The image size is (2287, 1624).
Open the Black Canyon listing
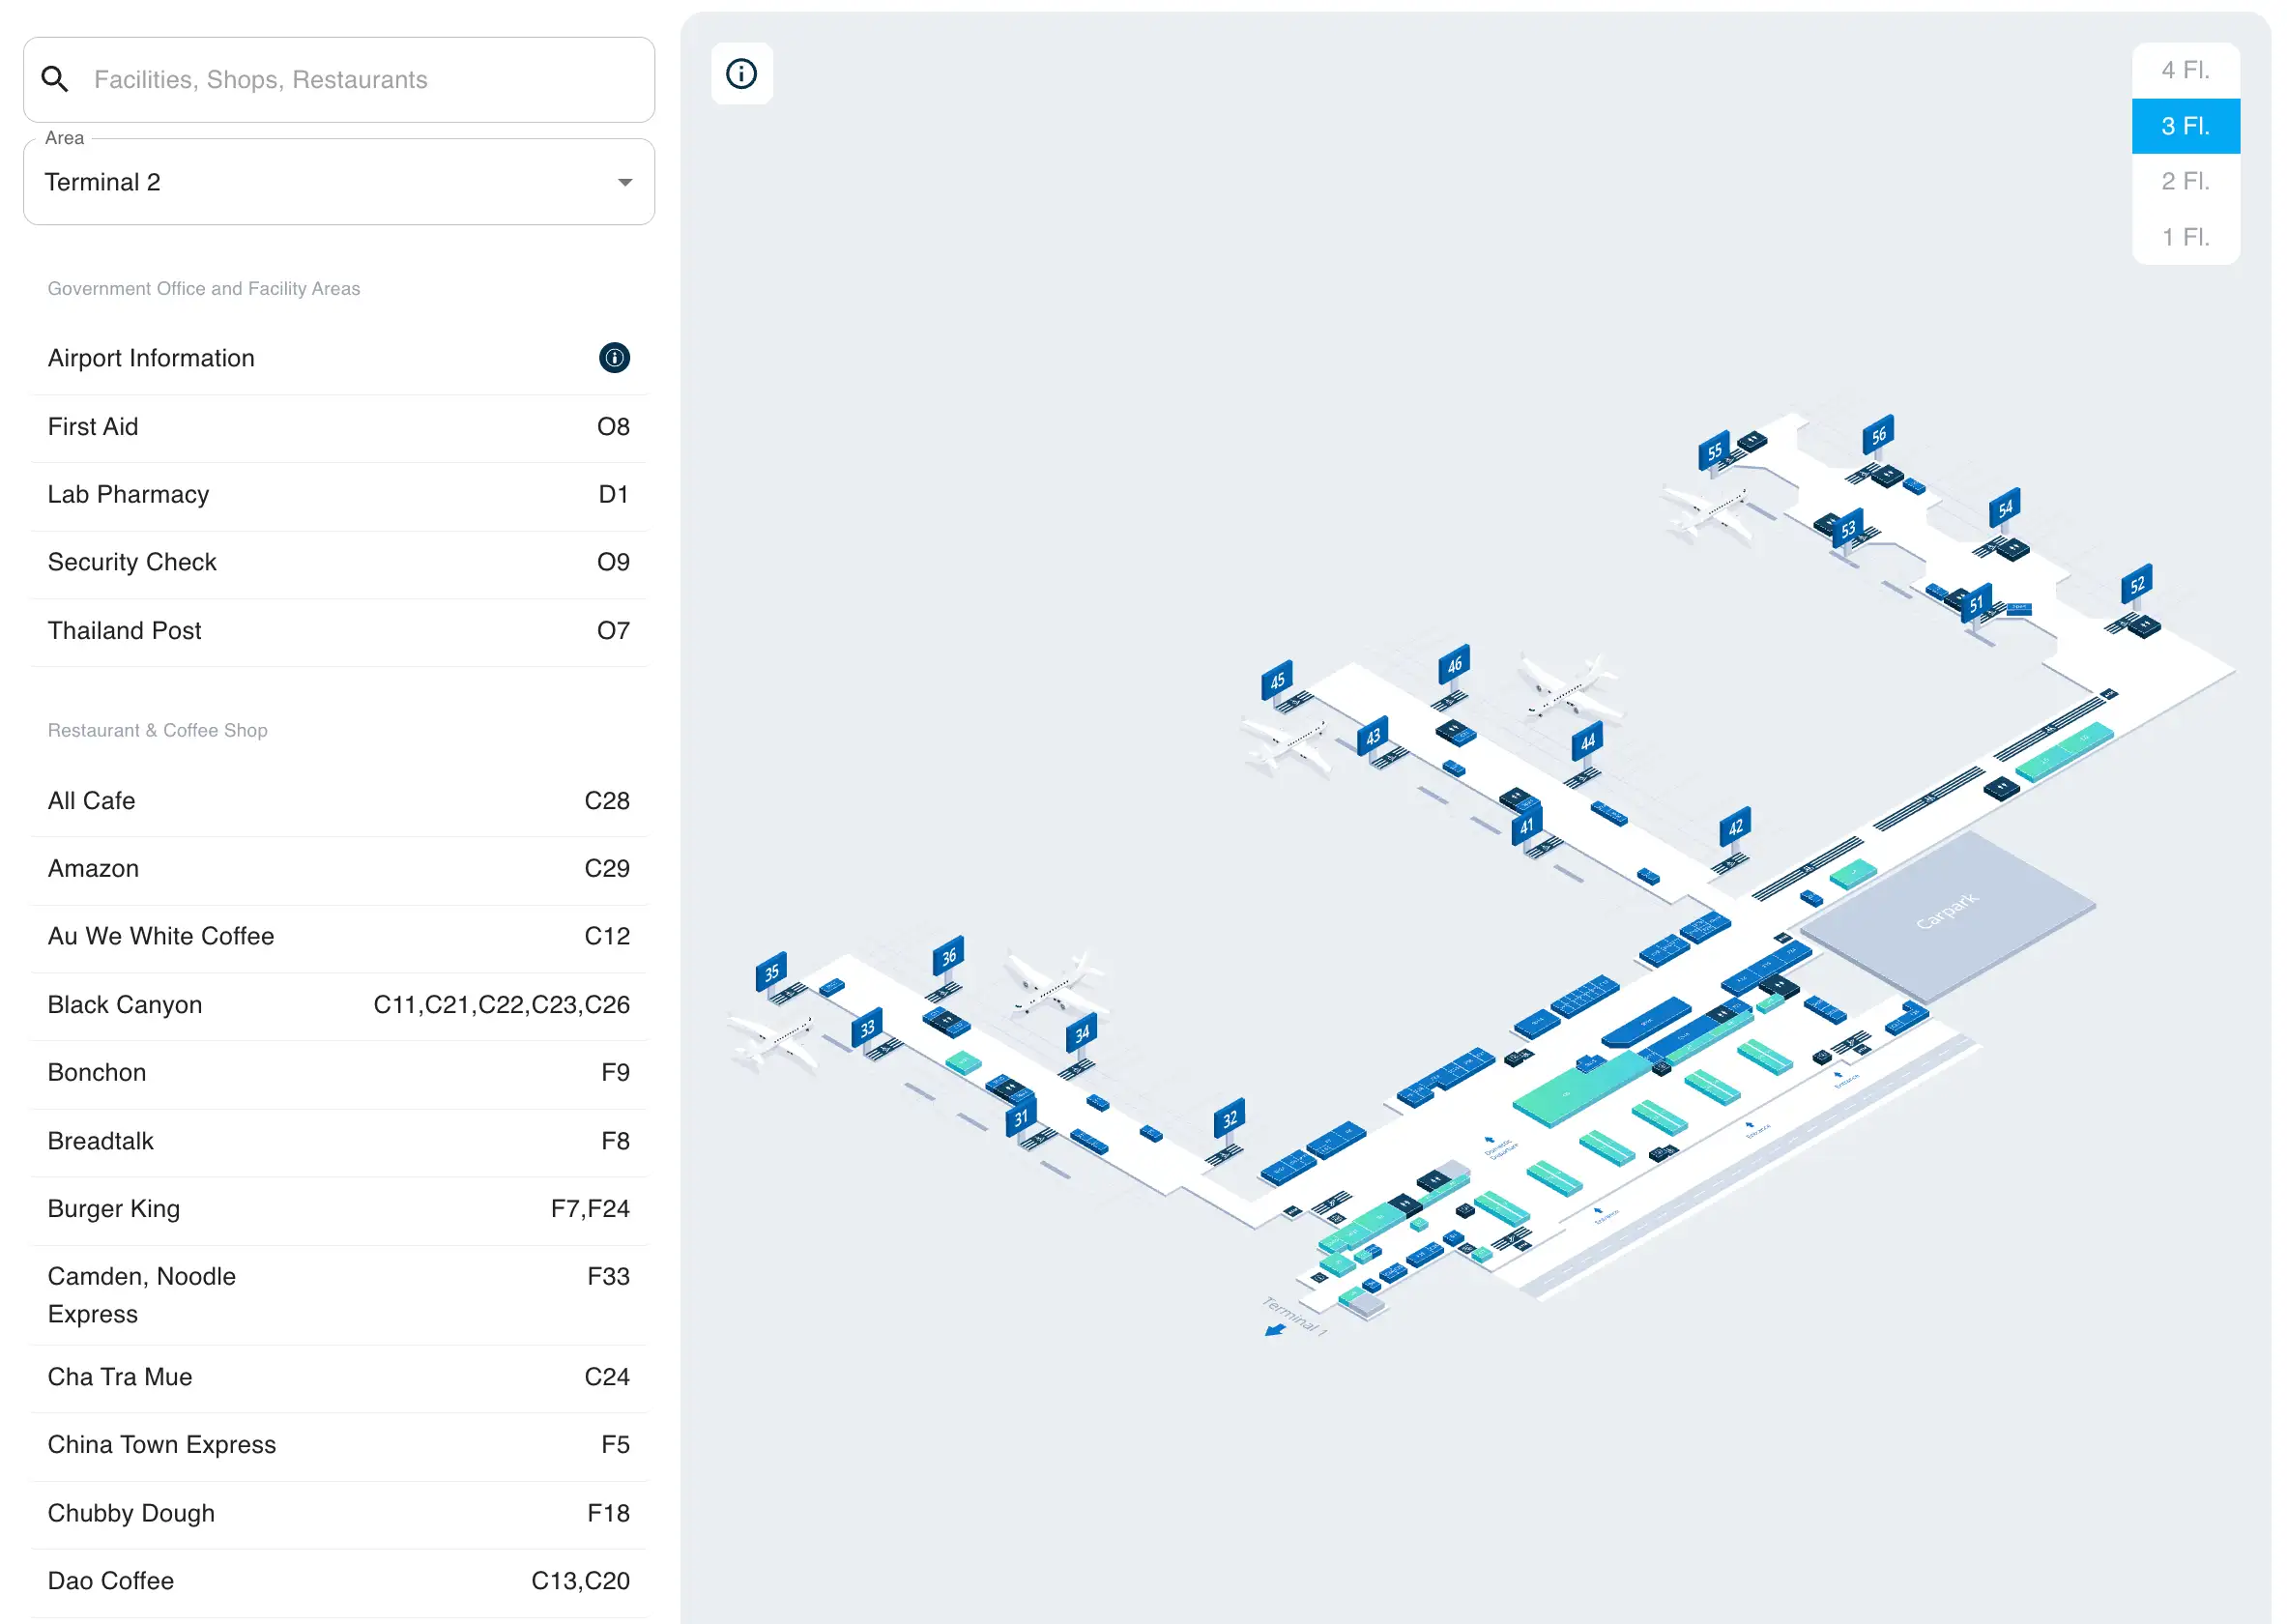tap(338, 1005)
